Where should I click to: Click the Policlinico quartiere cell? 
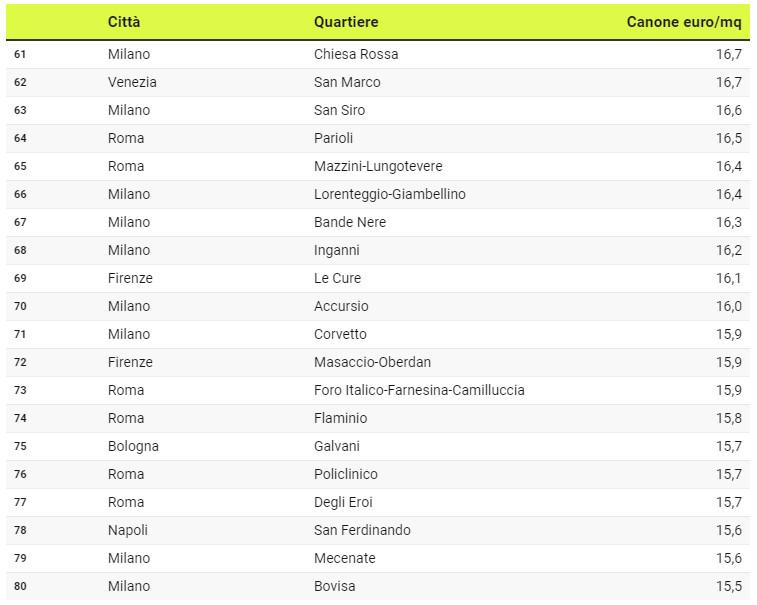(x=346, y=474)
